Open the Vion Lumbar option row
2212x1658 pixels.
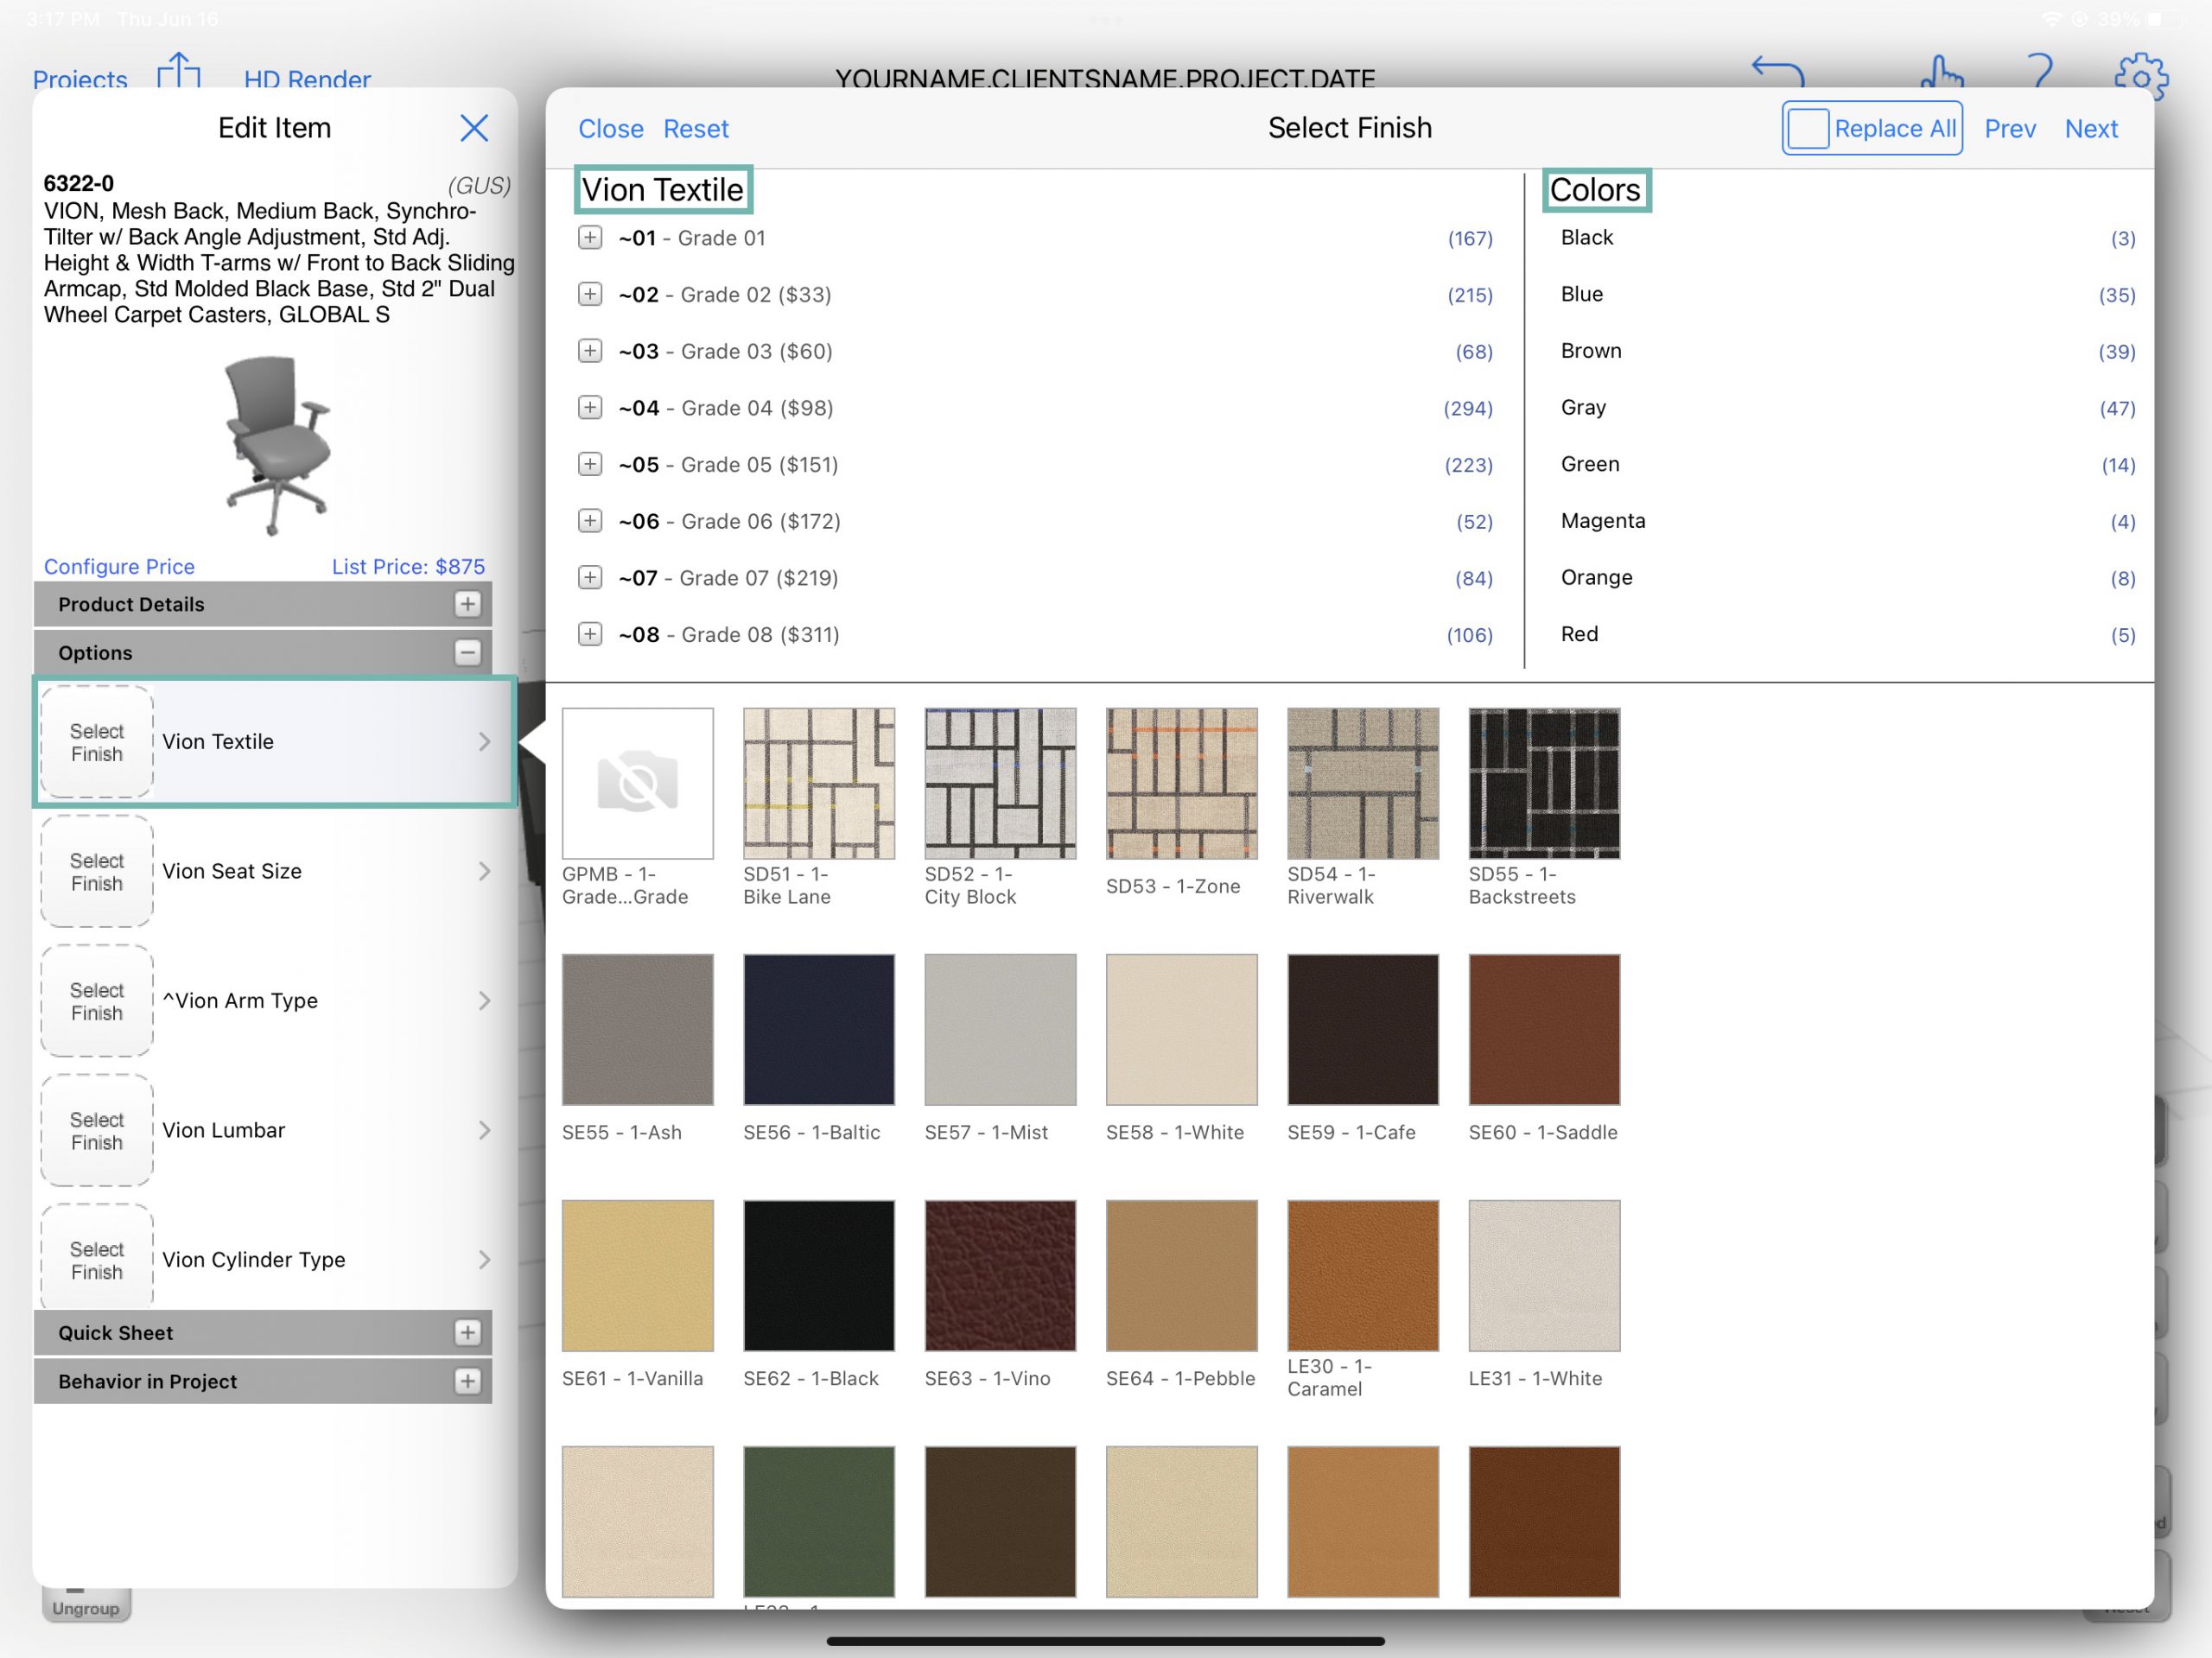tap(275, 1130)
